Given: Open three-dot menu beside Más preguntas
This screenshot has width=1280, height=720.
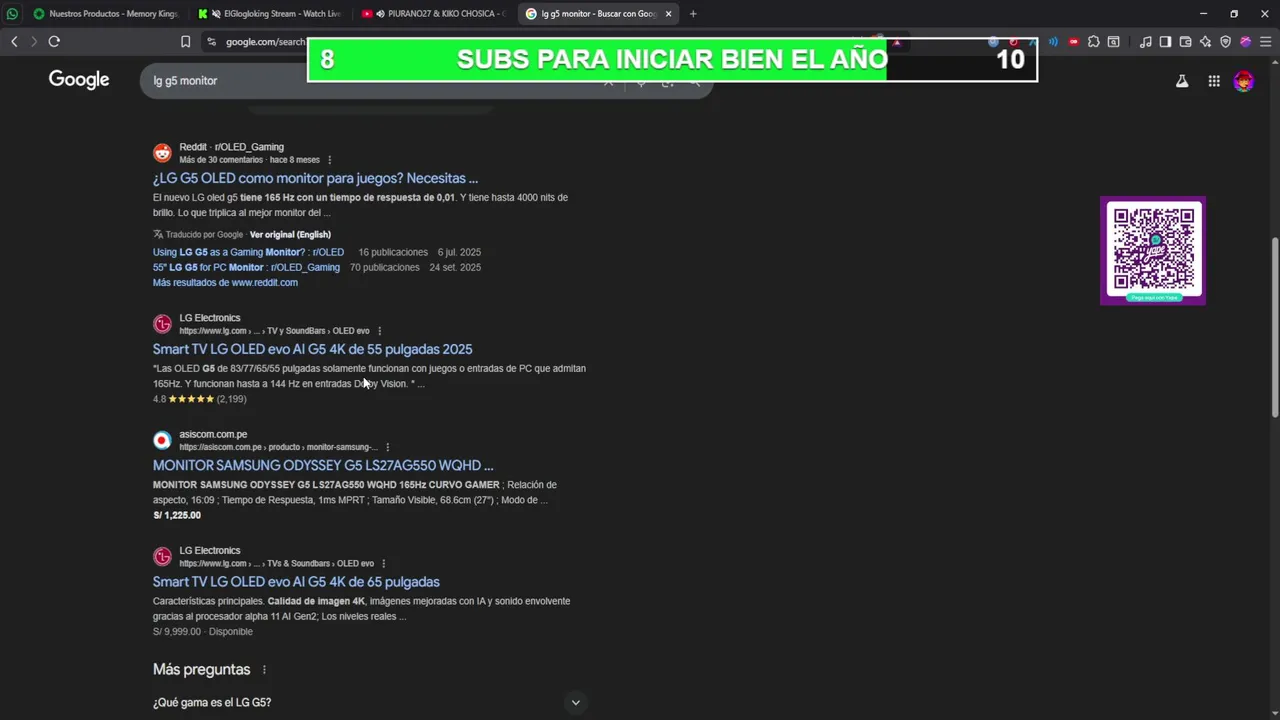Looking at the screenshot, I should pyautogui.click(x=264, y=670).
